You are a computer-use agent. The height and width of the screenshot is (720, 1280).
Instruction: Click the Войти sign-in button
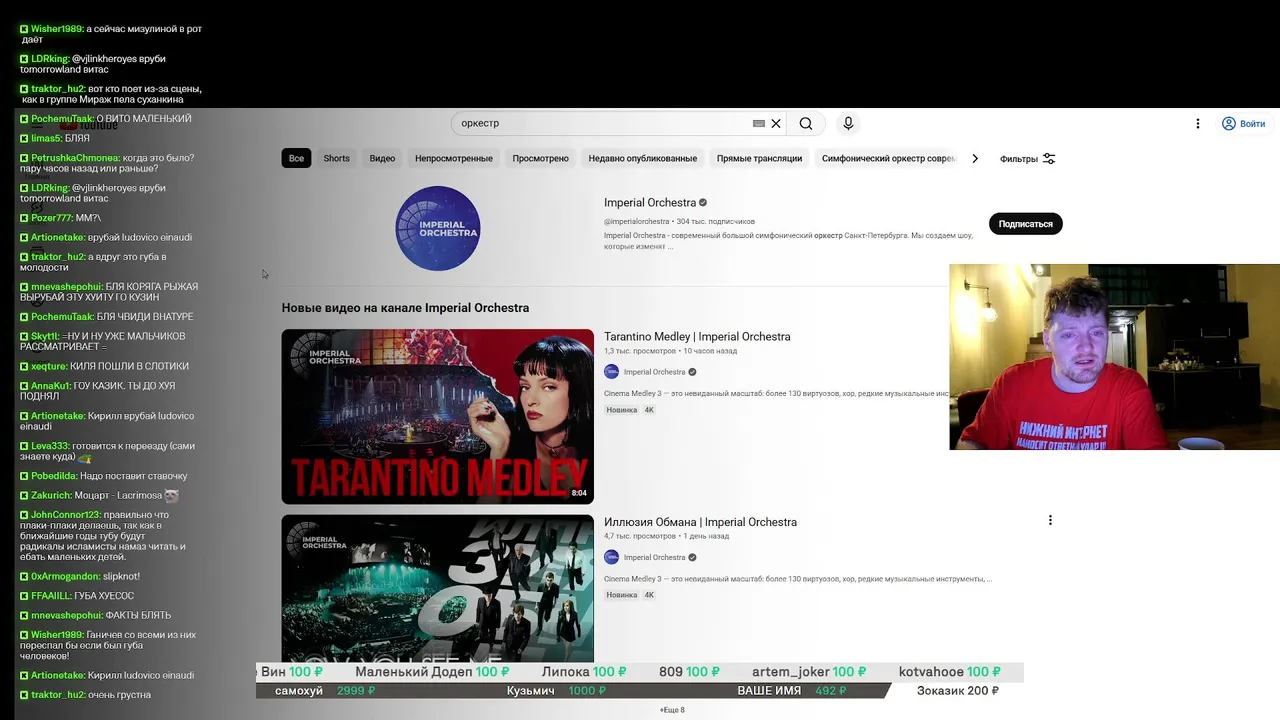click(1243, 124)
